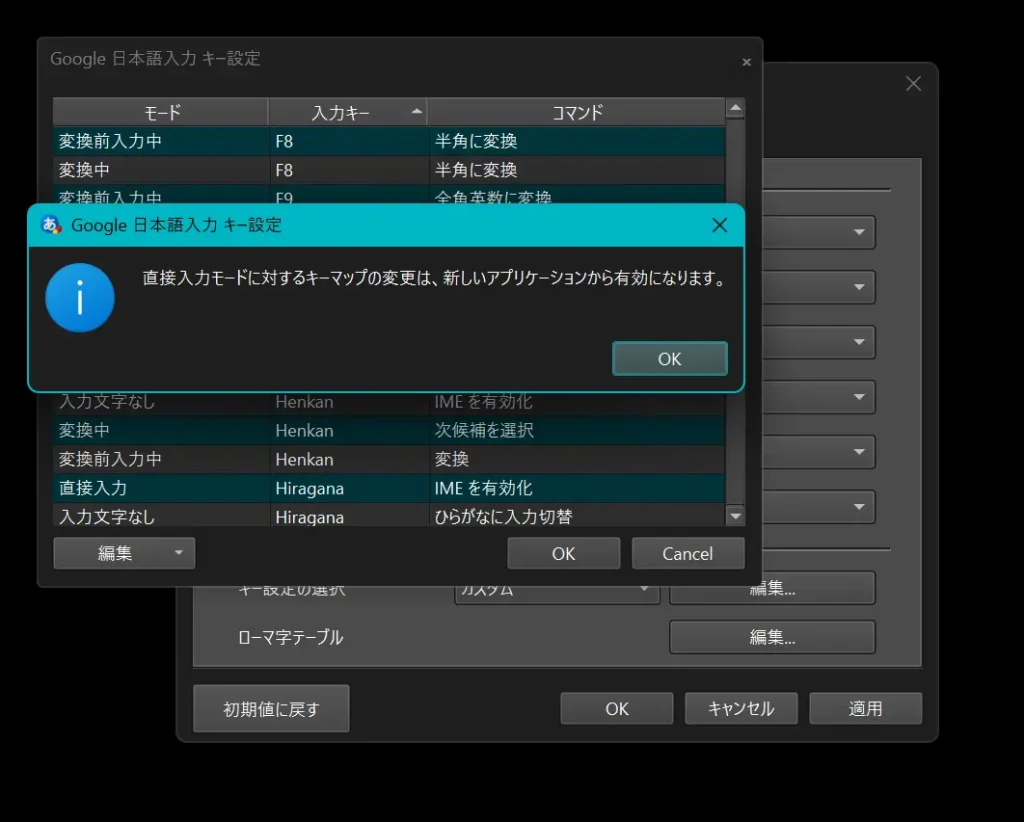Screen dimensions: 1024x822
Task: Select the F8 変換前入力中 row
Action: click(x=389, y=141)
